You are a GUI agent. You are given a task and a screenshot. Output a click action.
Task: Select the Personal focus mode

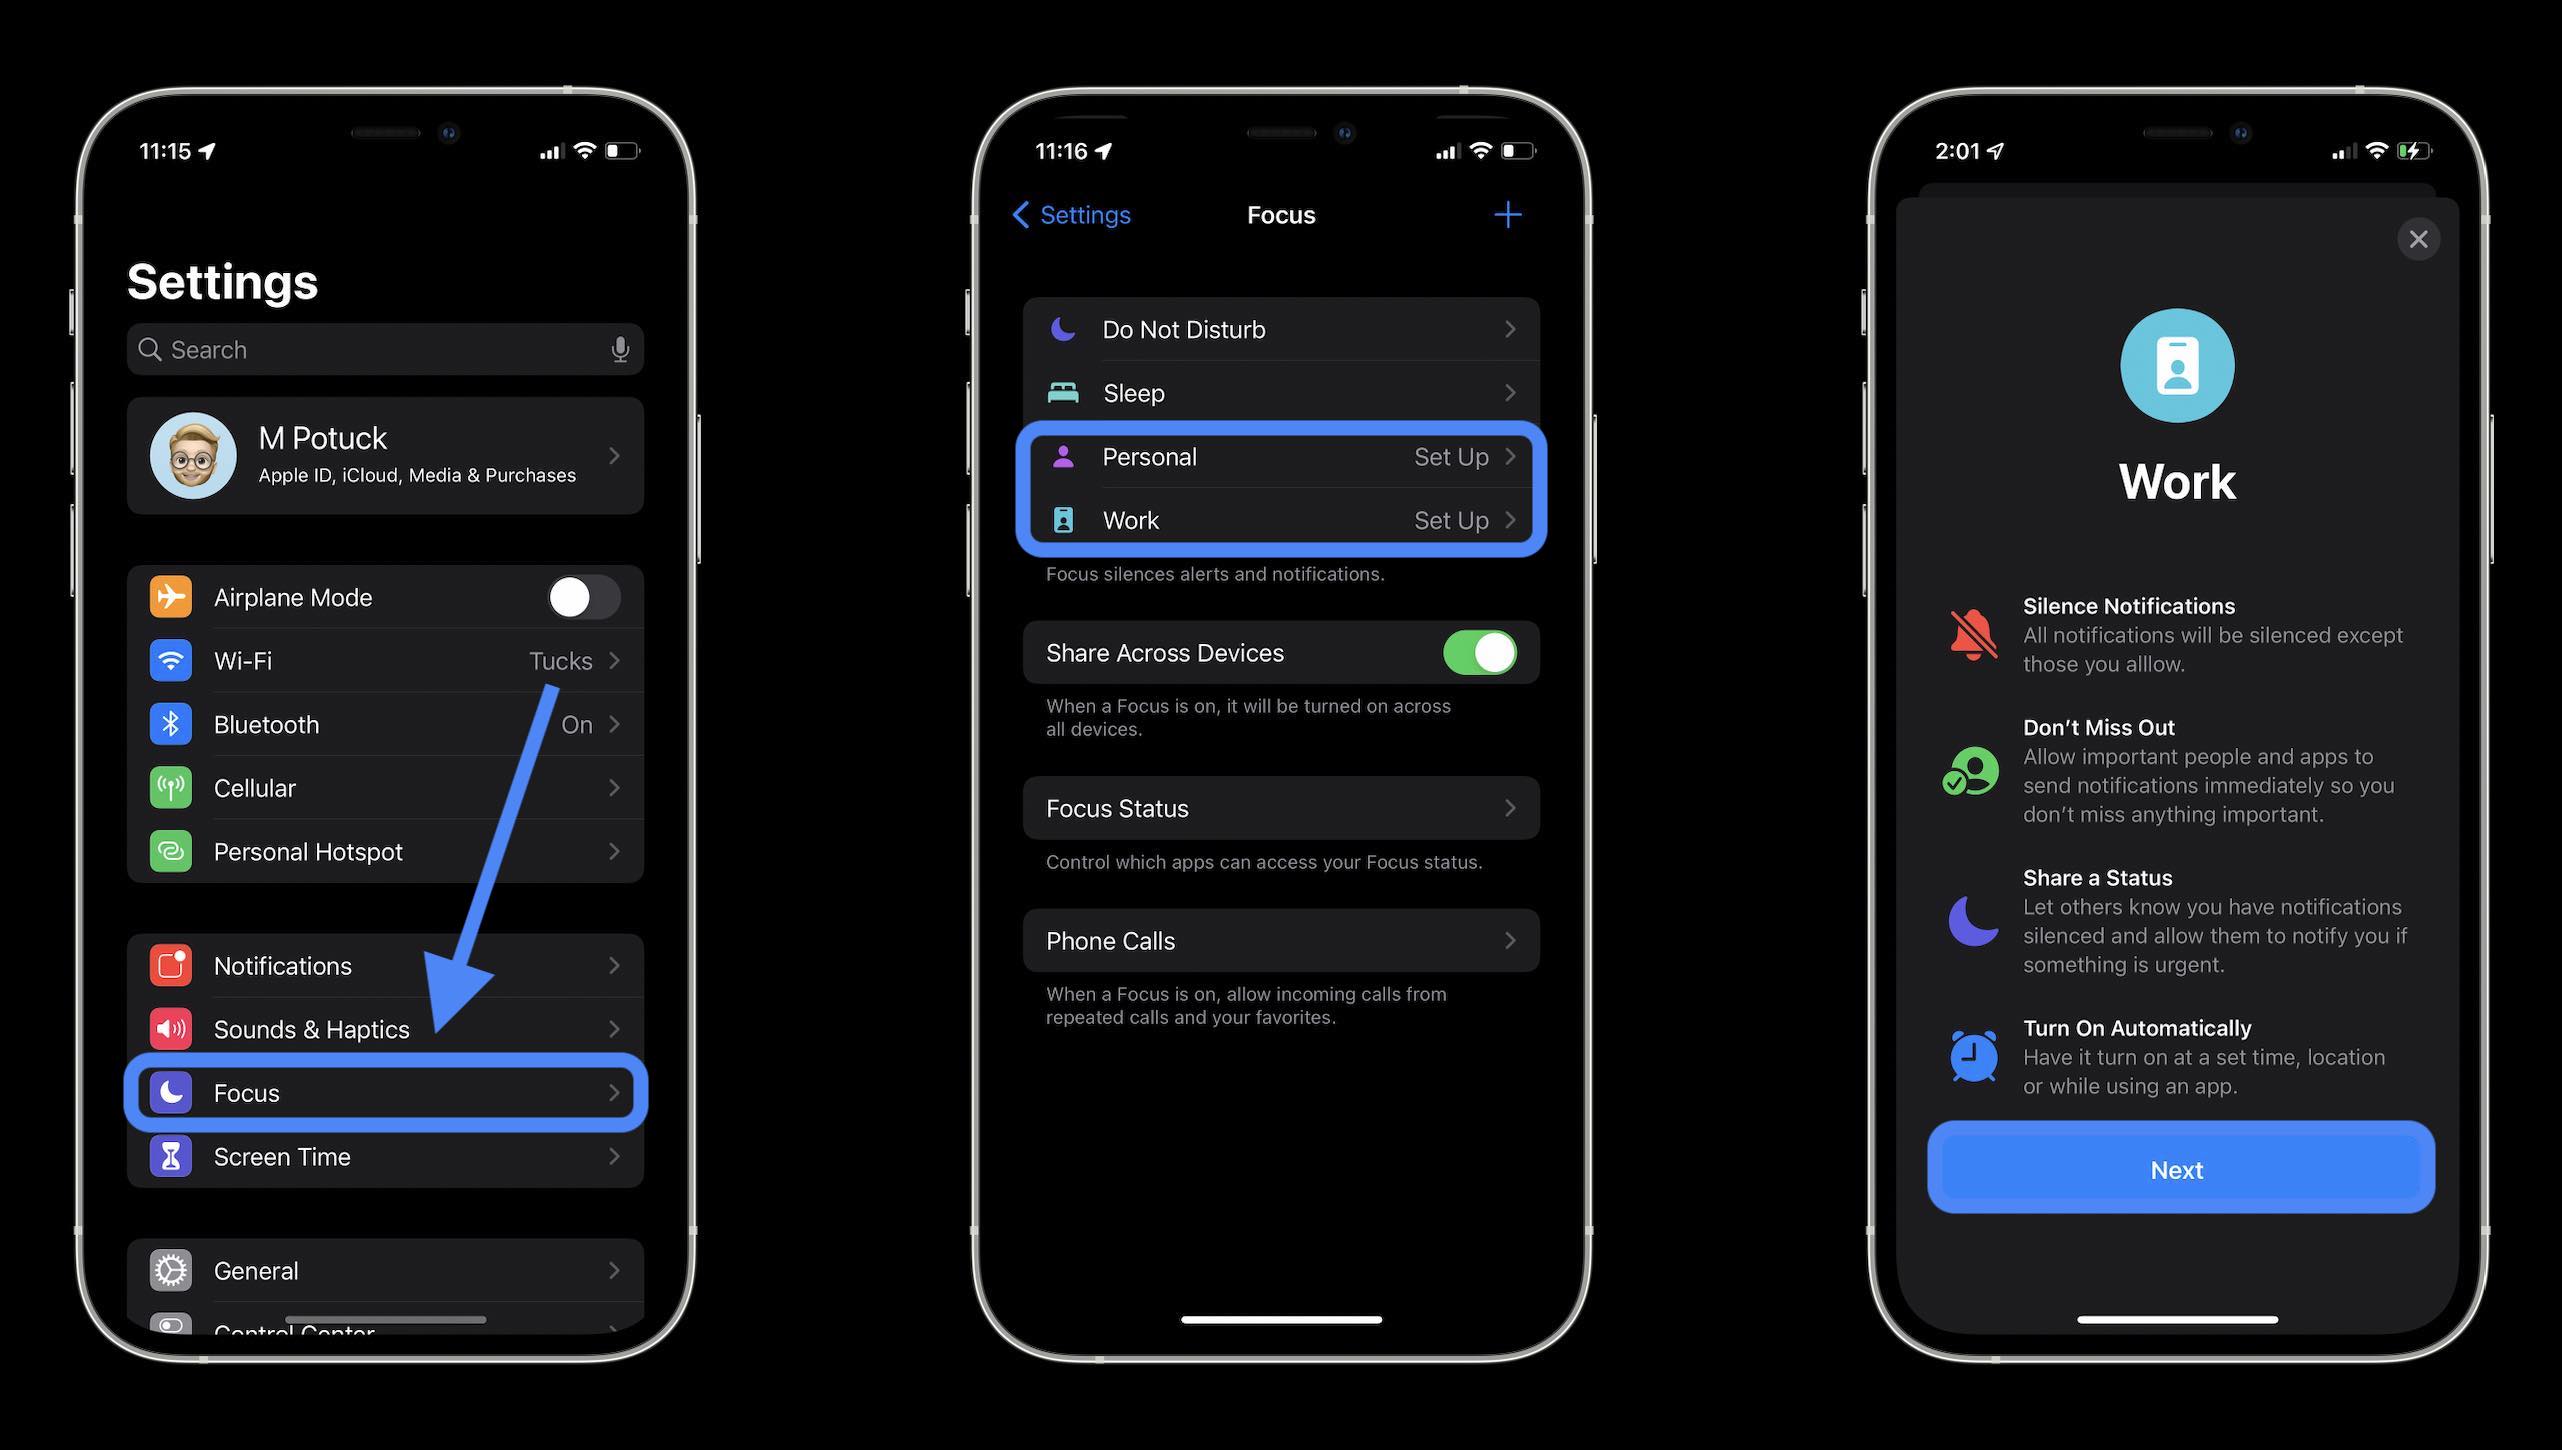tap(1277, 456)
